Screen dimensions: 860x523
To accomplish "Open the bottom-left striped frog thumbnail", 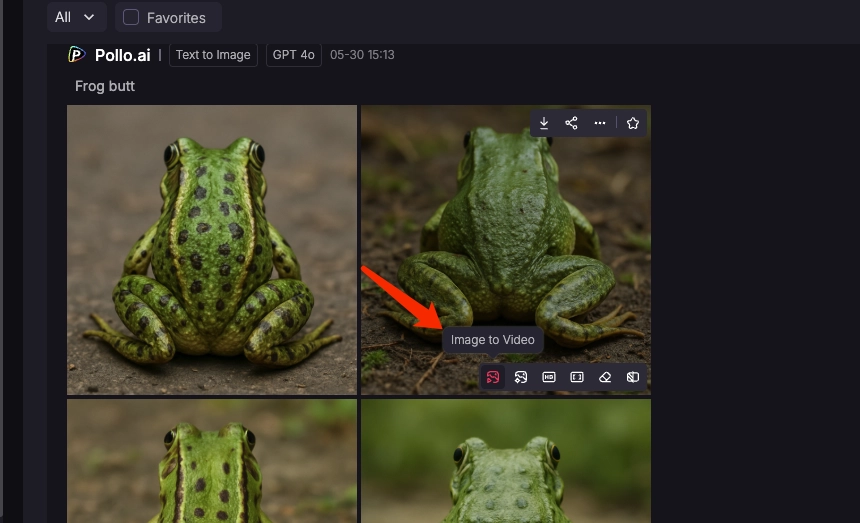I will click(x=212, y=461).
